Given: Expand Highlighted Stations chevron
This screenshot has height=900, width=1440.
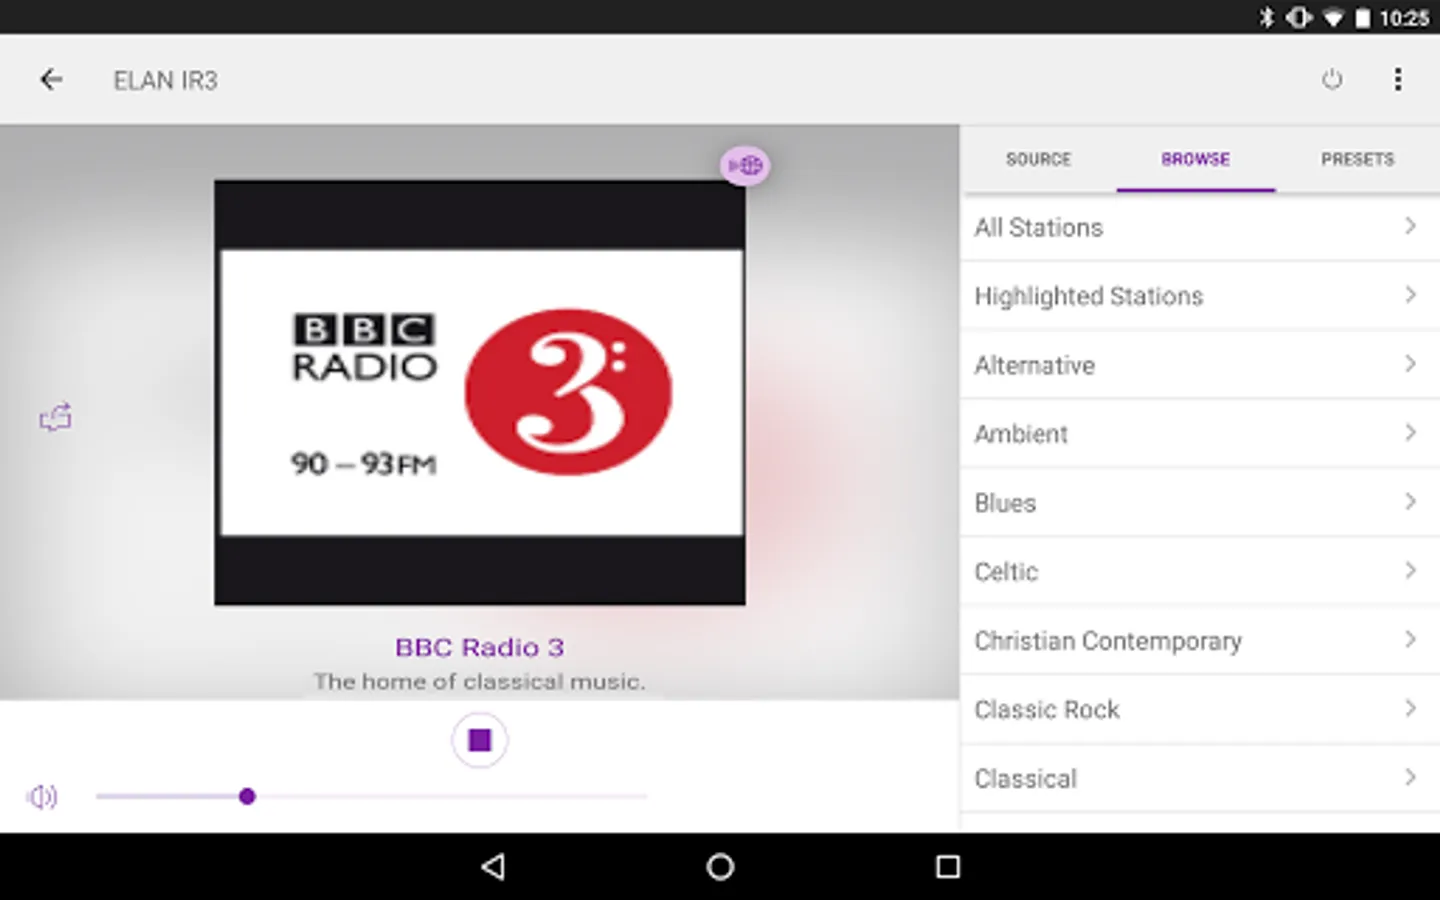Looking at the screenshot, I should point(1410,296).
